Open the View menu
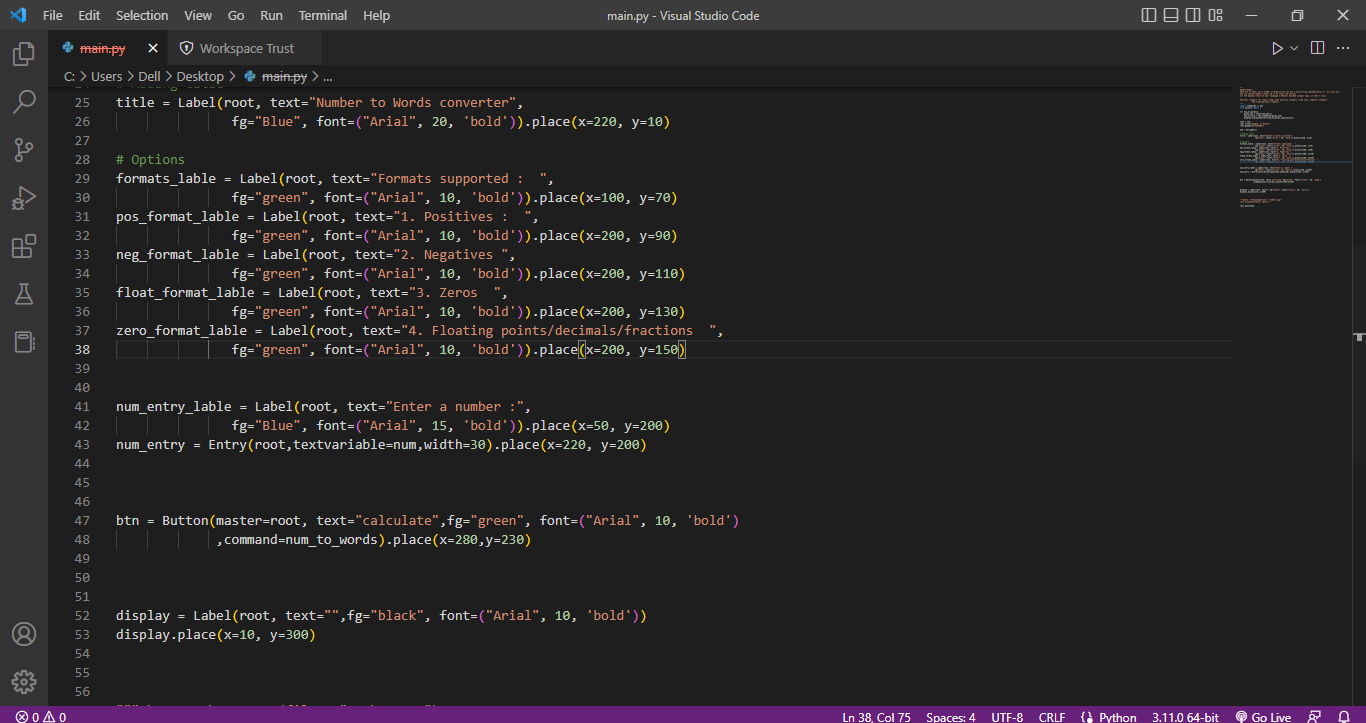This screenshot has width=1366, height=723. (x=198, y=15)
